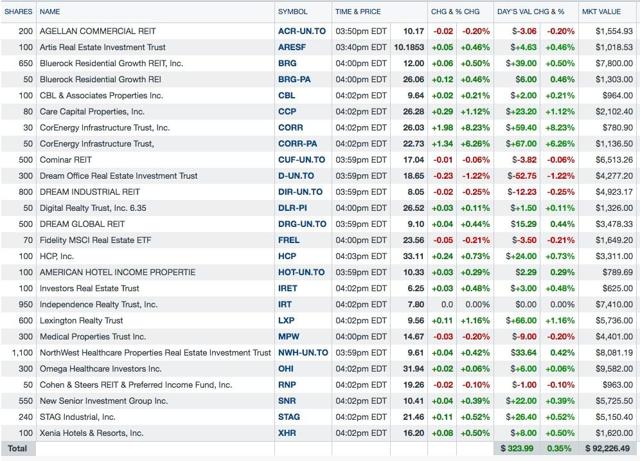This screenshot has width=640, height=461.
Task: Sort by MKT VALUE column header
Action: [x=601, y=12]
